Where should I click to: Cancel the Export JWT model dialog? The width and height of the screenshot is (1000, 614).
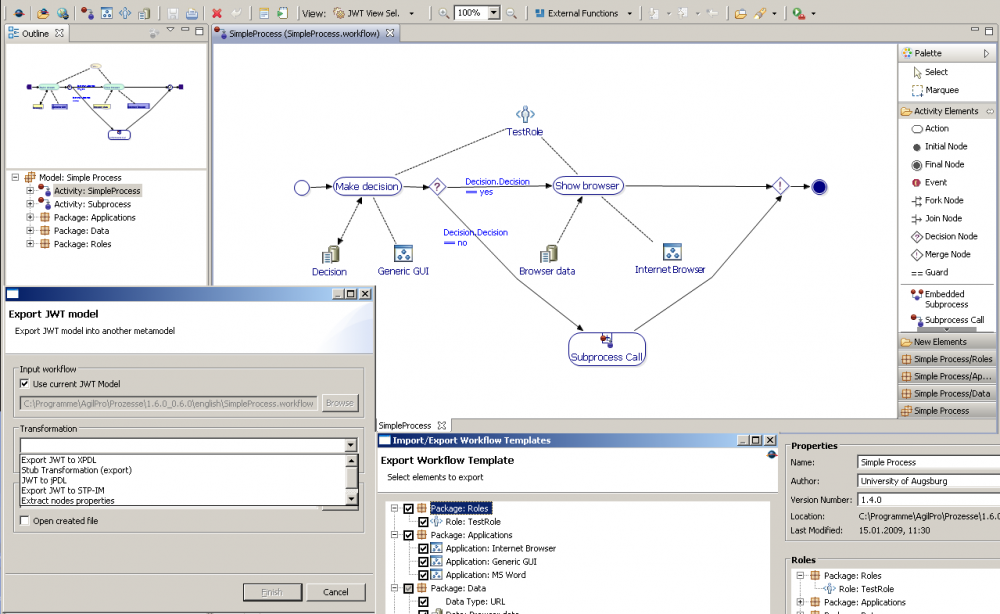click(336, 591)
